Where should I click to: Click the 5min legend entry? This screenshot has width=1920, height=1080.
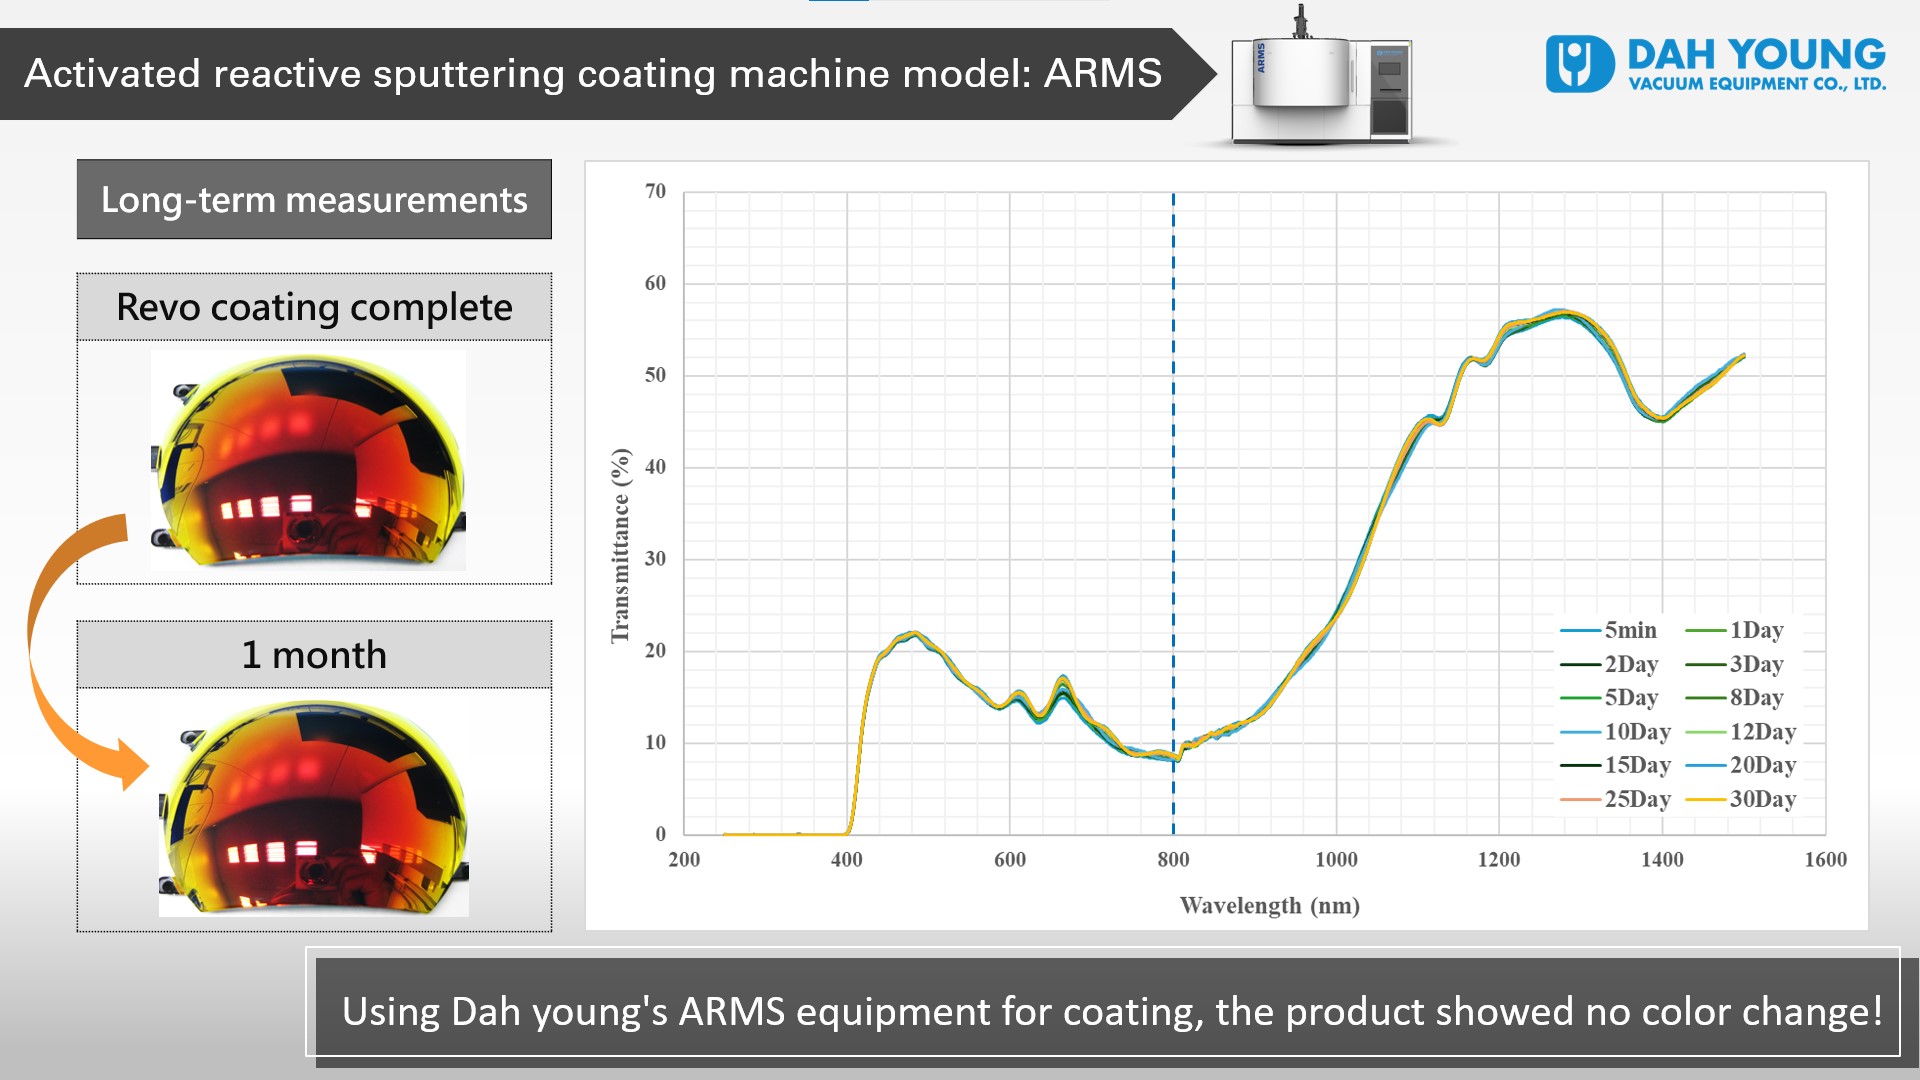point(1608,630)
